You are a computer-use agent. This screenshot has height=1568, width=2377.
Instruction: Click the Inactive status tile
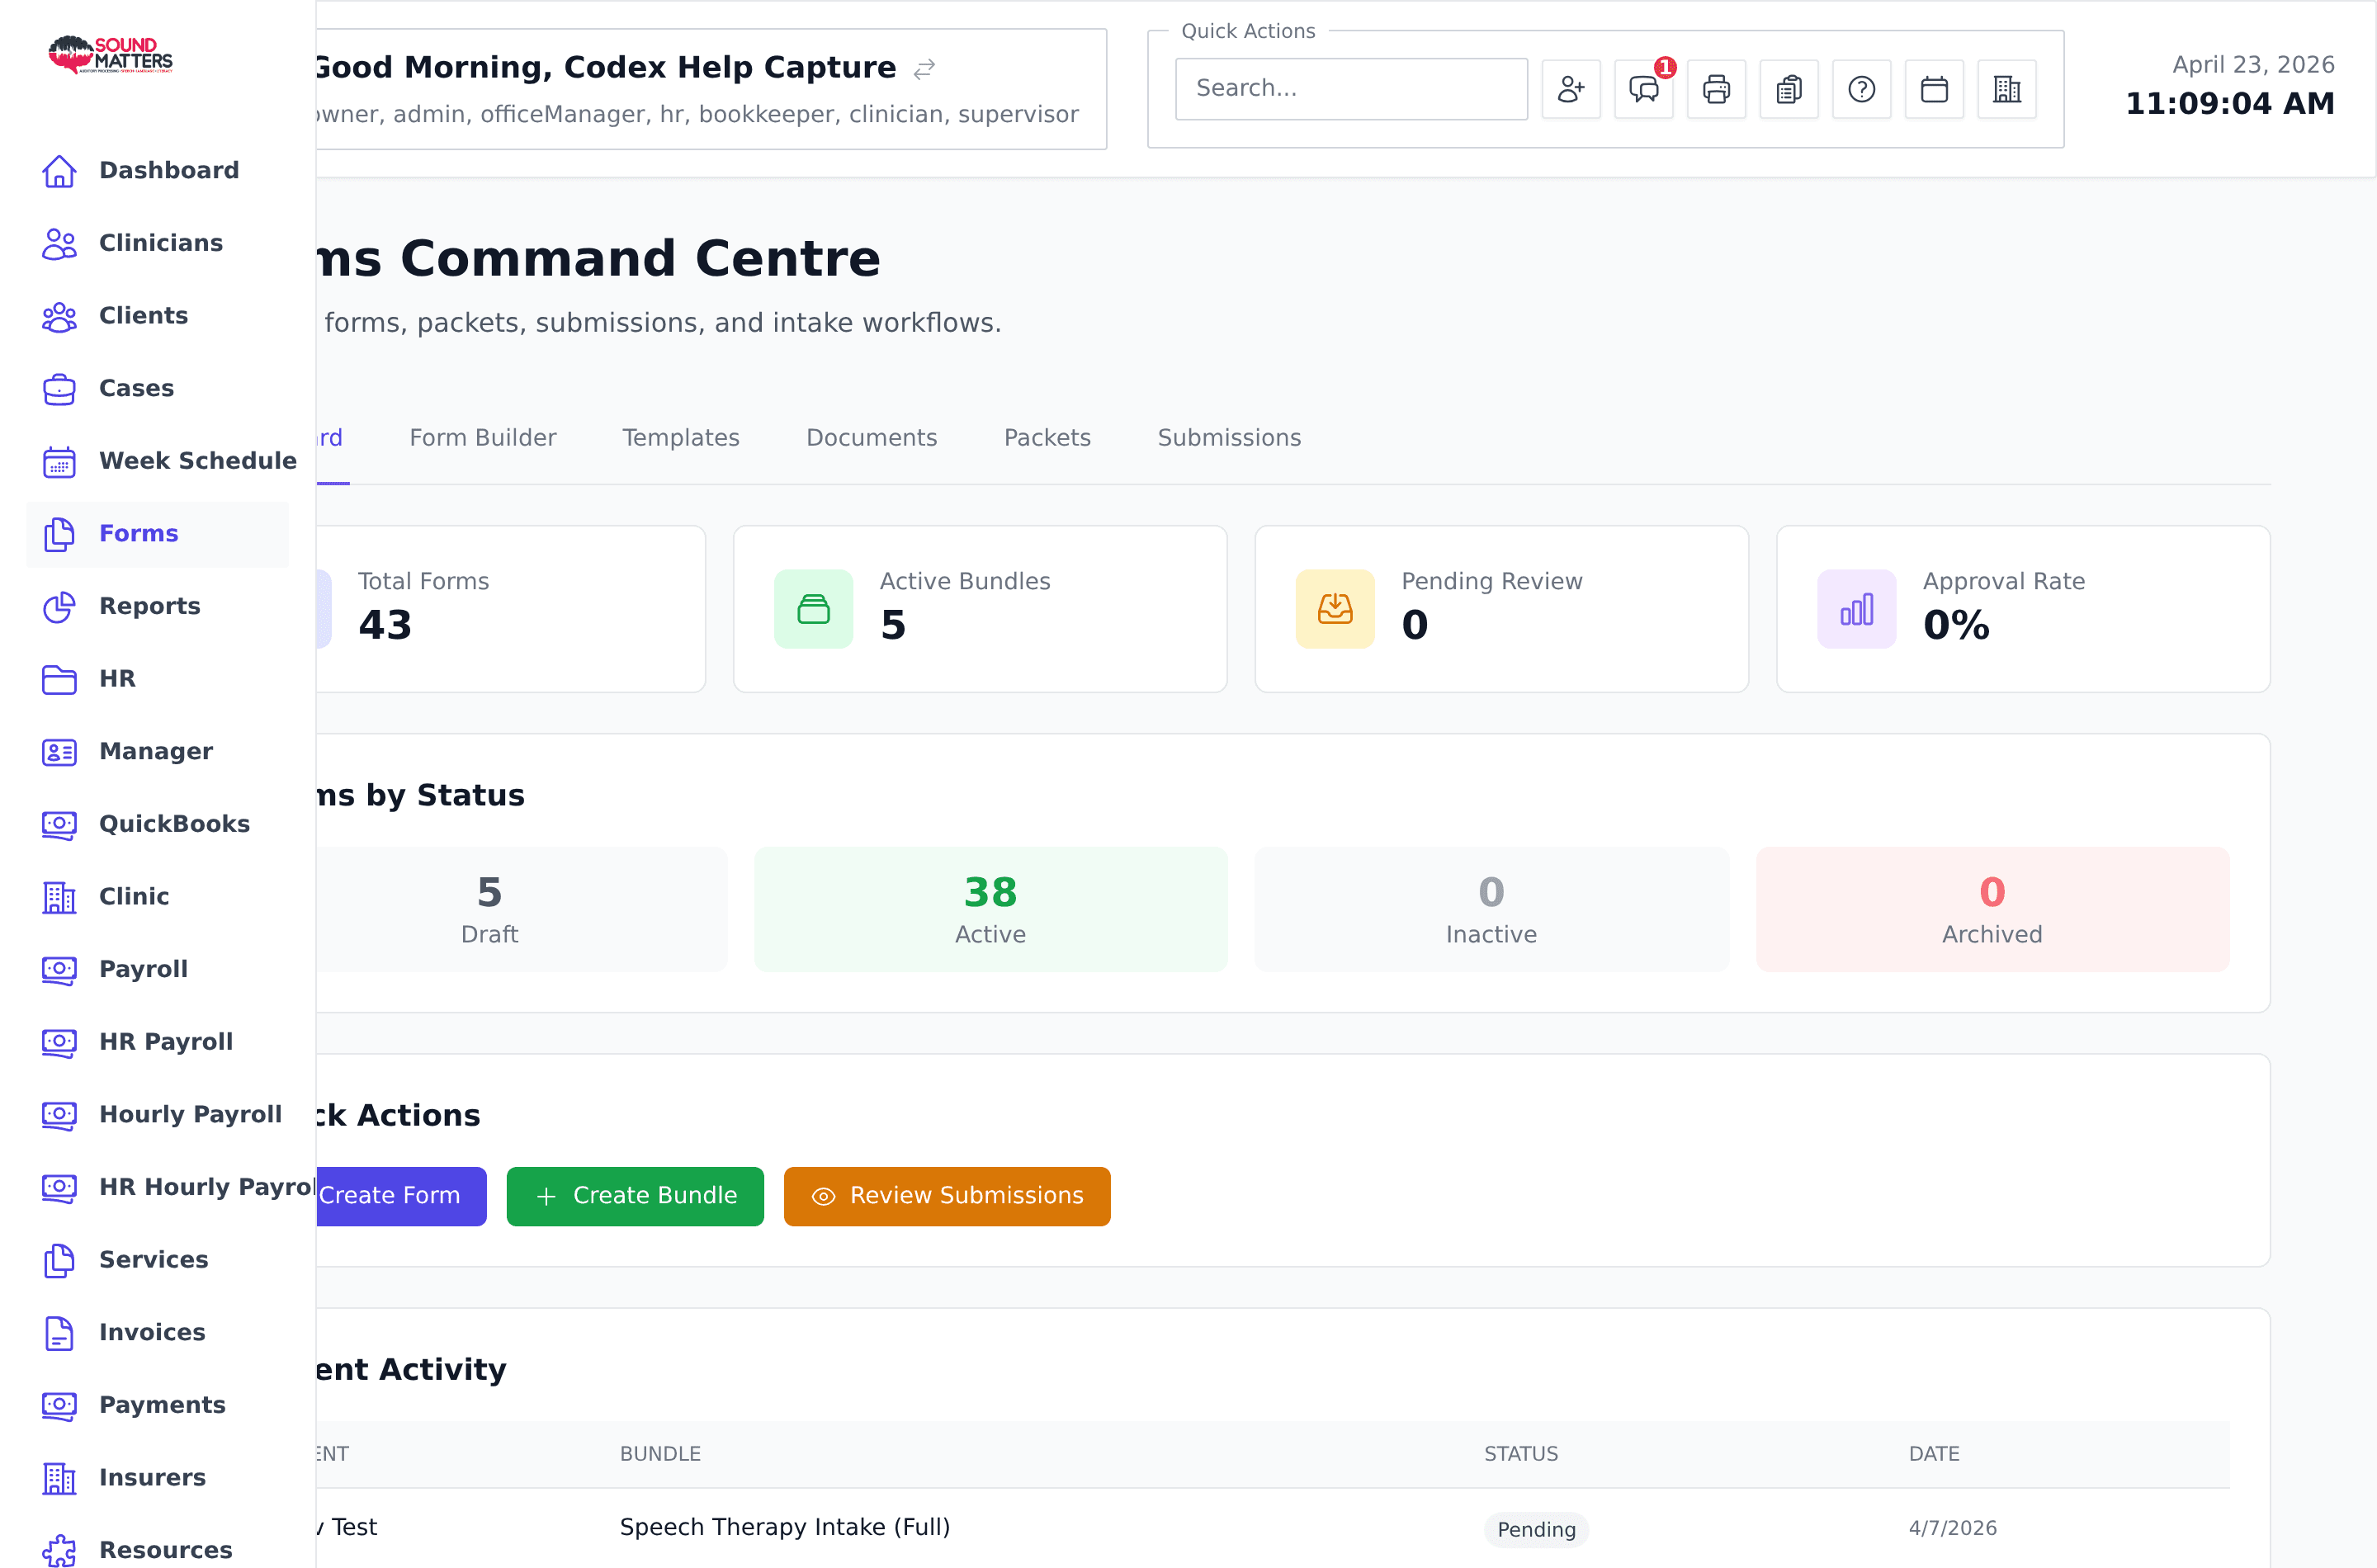1491,909
